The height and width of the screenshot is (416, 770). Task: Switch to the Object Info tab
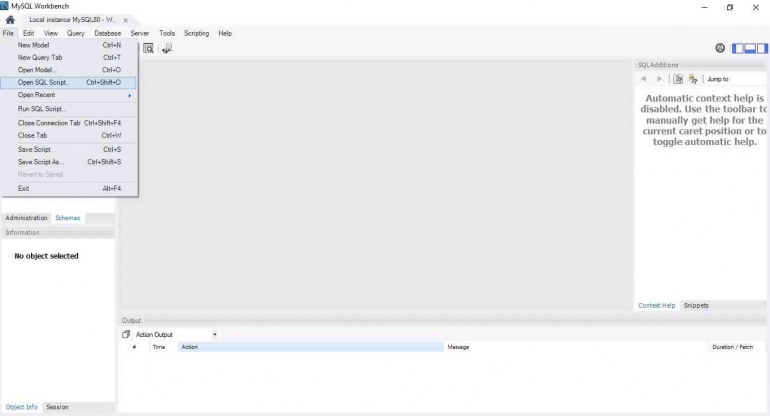(22, 407)
